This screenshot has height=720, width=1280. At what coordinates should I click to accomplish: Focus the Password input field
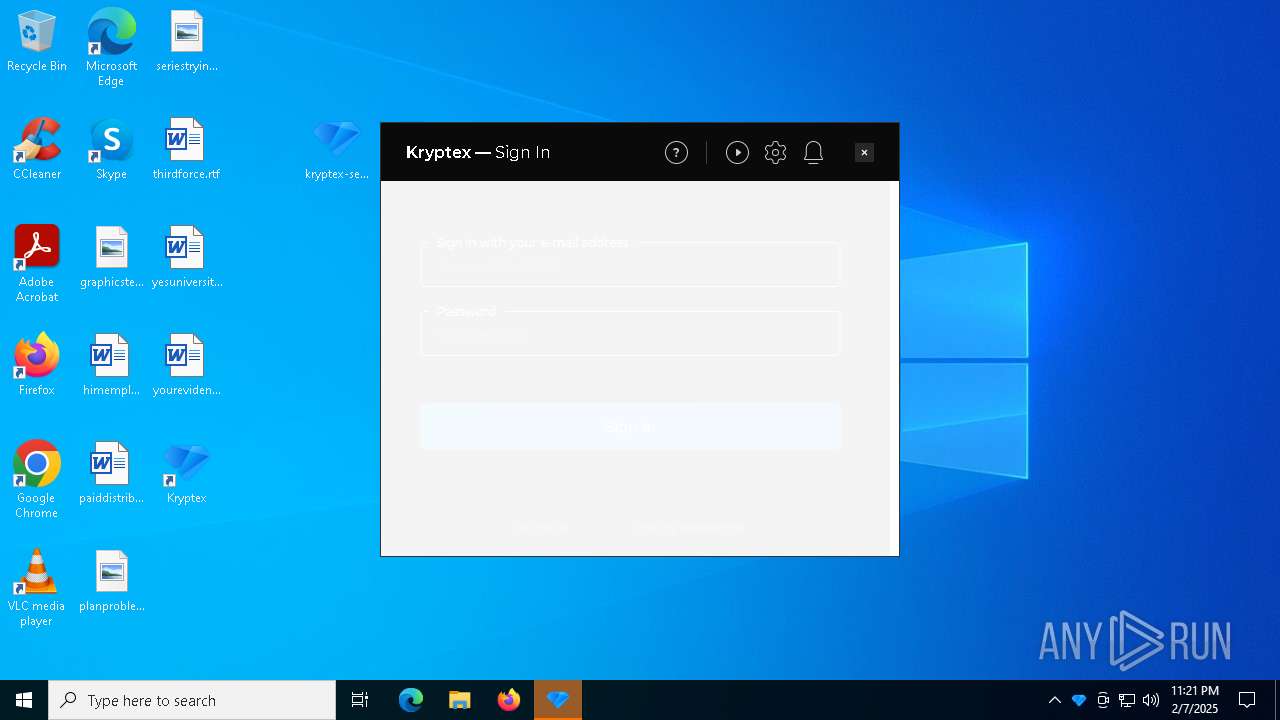[x=630, y=333]
